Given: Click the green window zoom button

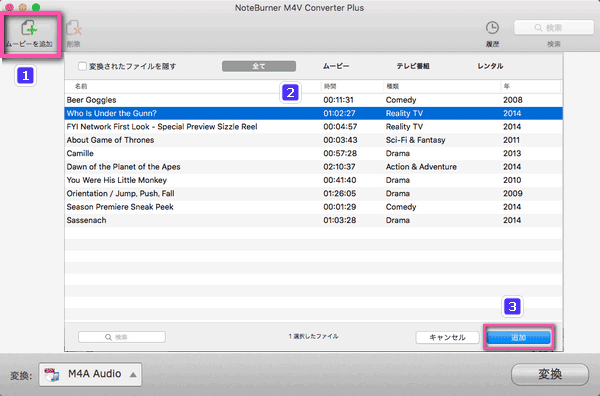Looking at the screenshot, I should [36, 7].
